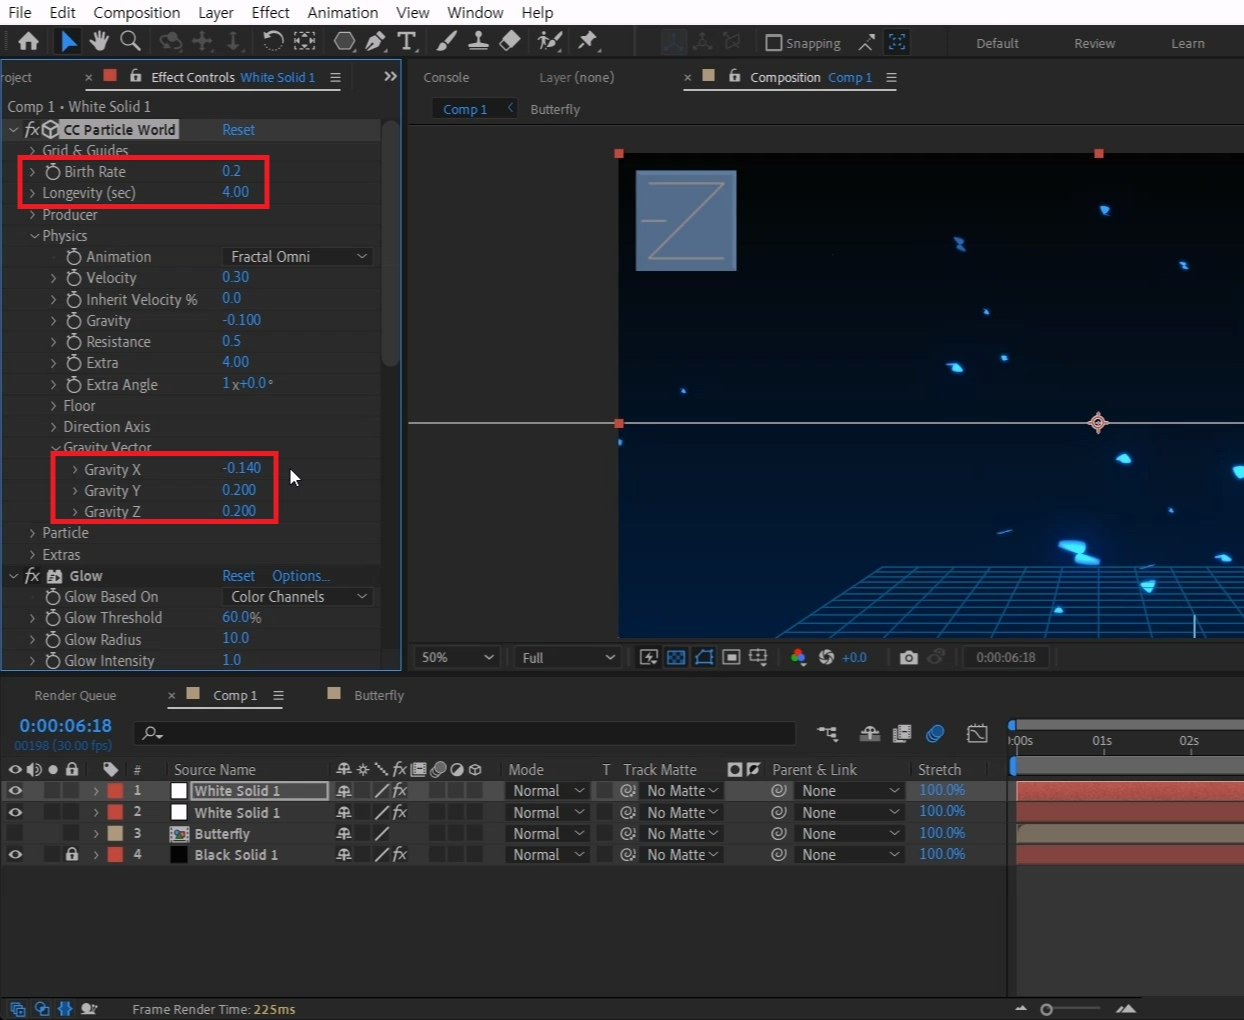Screen dimensions: 1244x1020
Task: Open the Animation Fractal Omni dropdown
Action: pyautogui.click(x=298, y=257)
